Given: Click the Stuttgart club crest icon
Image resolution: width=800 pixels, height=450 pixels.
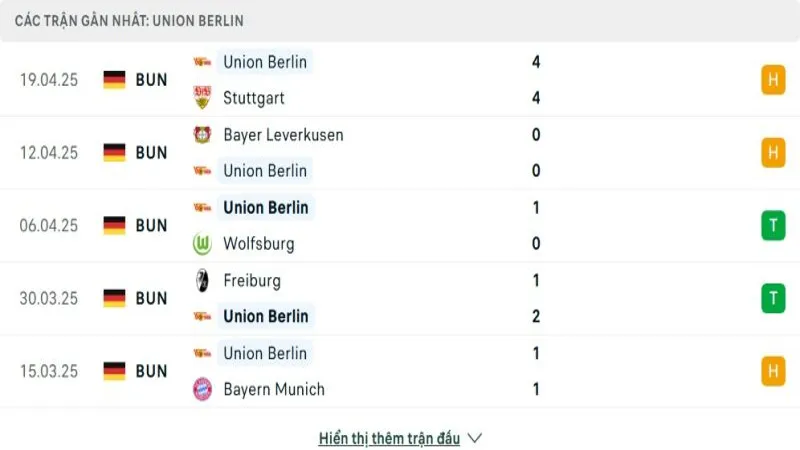Looking at the screenshot, I should point(203,98).
